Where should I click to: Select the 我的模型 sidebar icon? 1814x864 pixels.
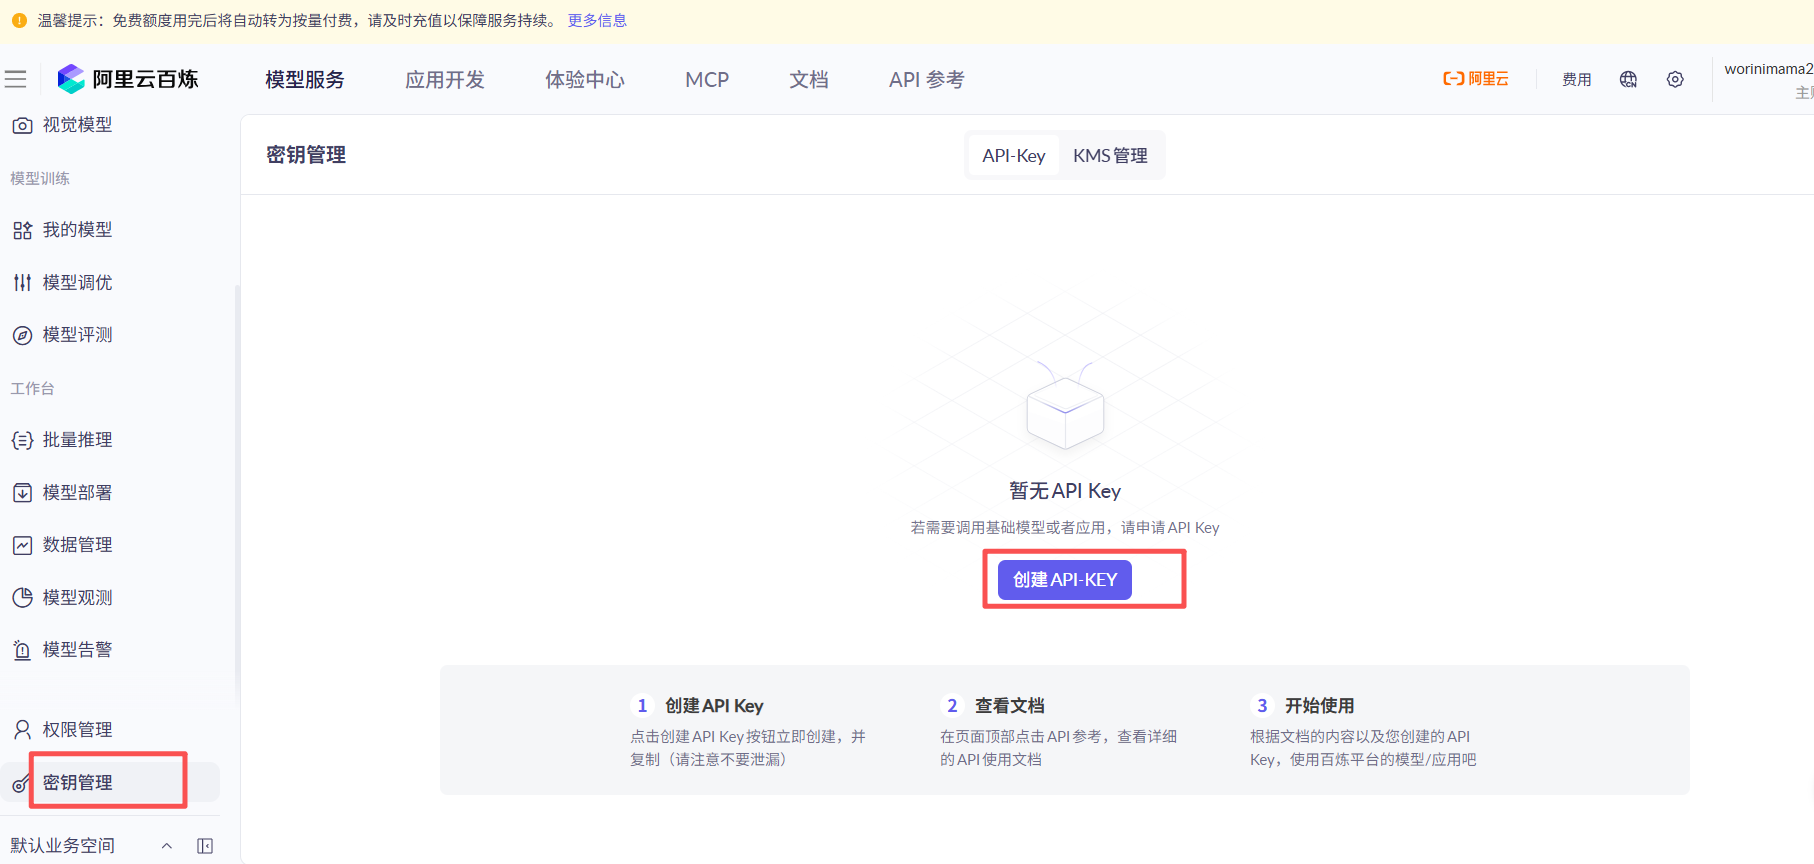[22, 230]
